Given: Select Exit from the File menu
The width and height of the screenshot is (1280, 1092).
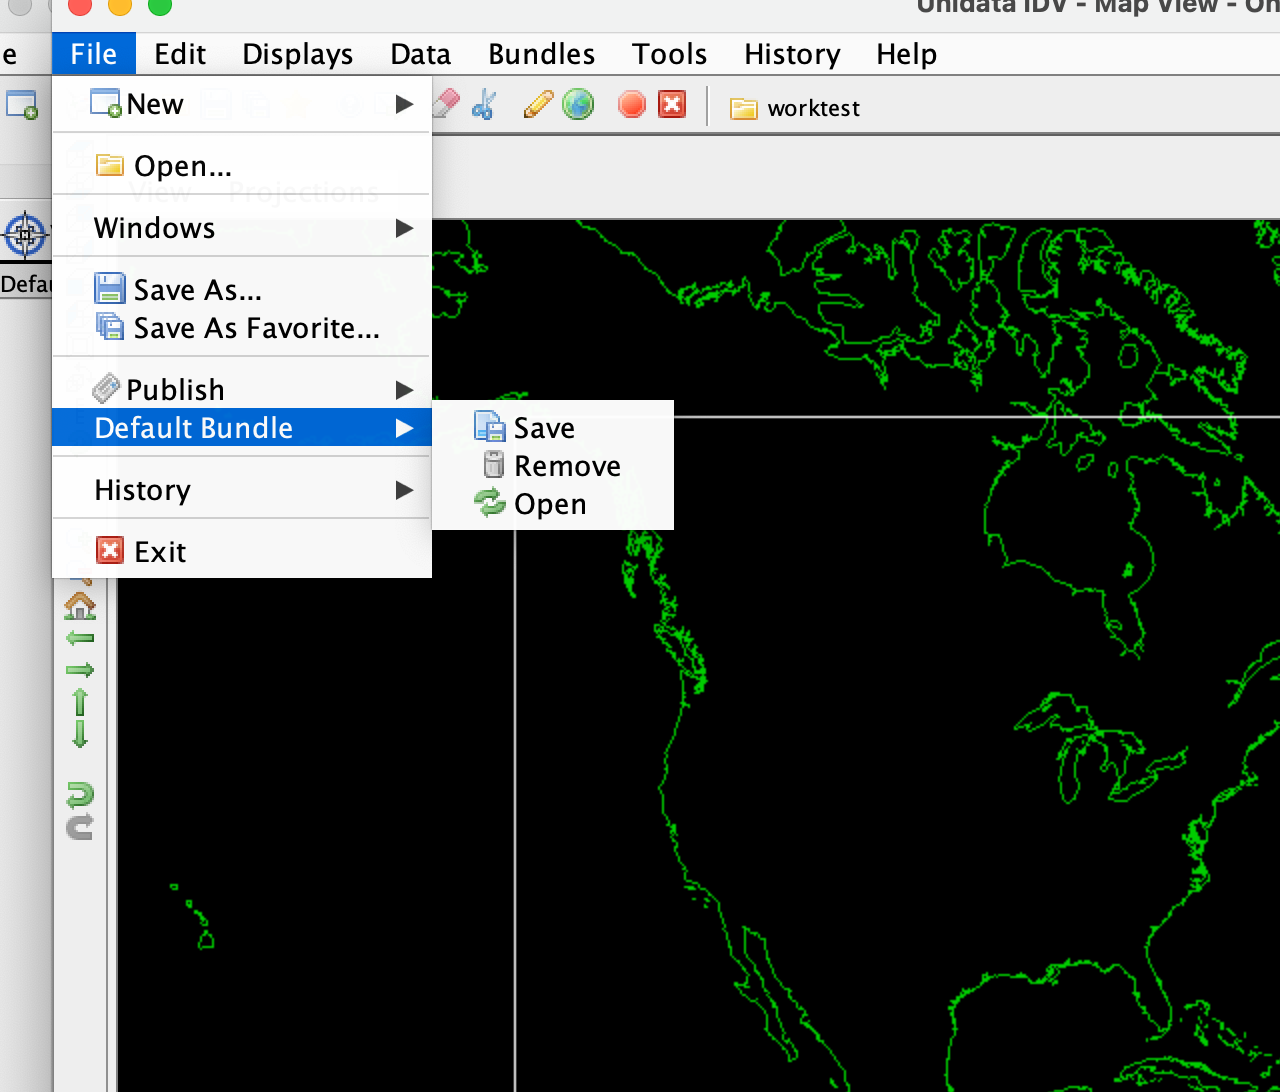Looking at the screenshot, I should [159, 552].
